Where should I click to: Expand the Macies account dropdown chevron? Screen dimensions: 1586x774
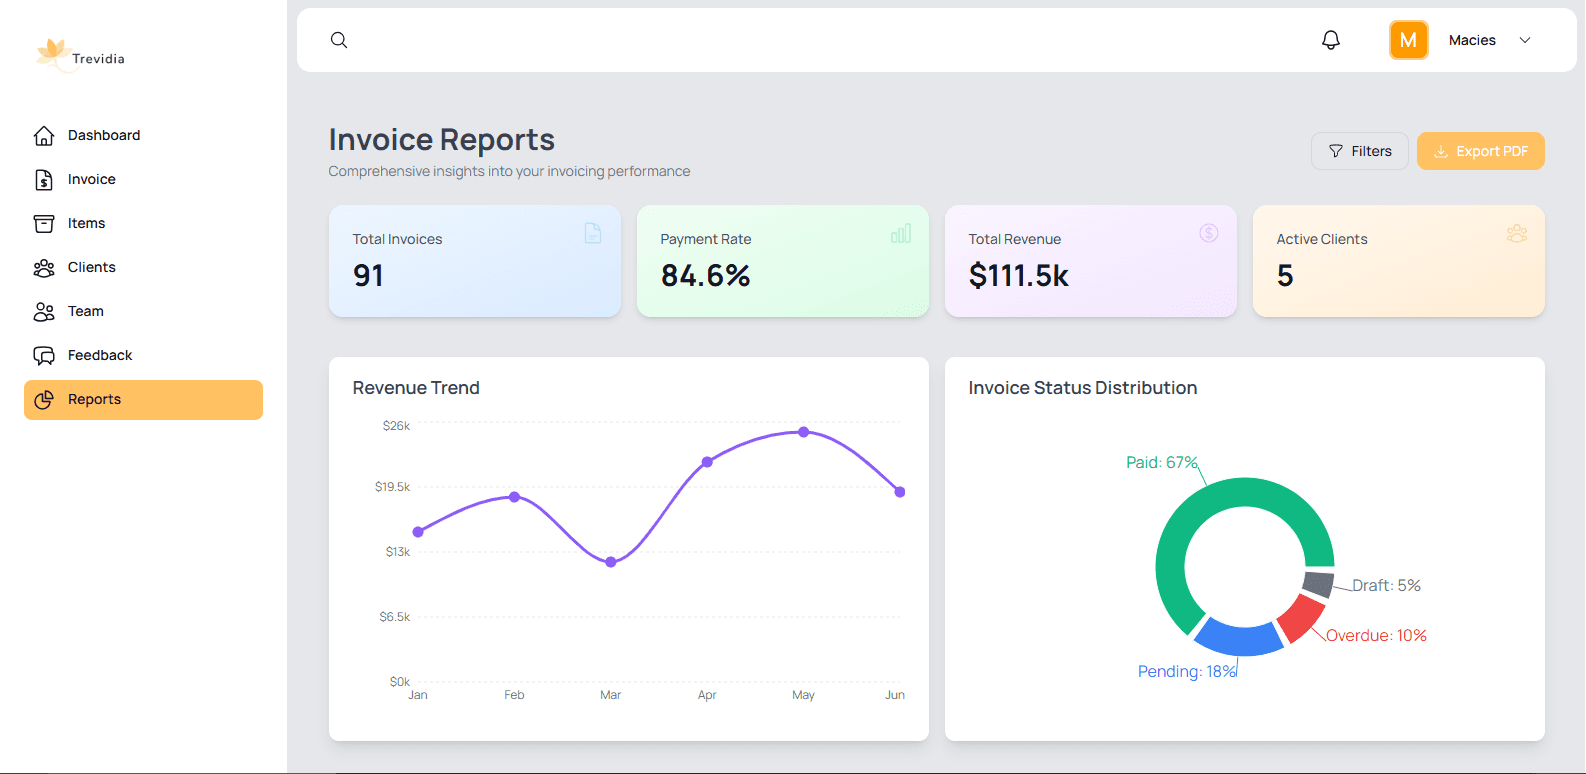[1525, 40]
